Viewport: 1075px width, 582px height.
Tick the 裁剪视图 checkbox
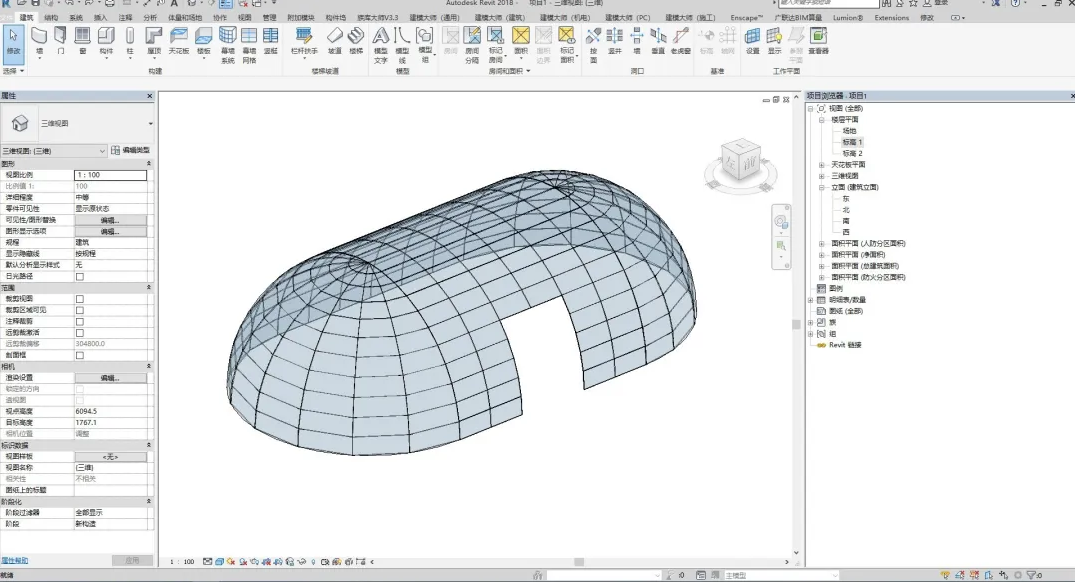(x=80, y=299)
